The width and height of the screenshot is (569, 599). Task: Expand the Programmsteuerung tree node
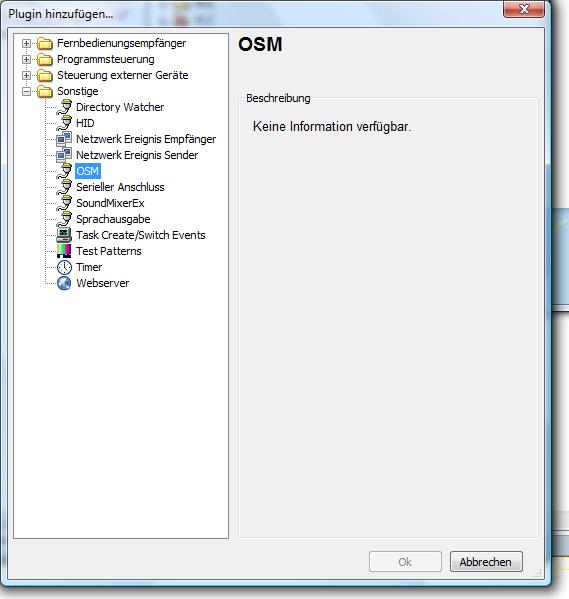pyautogui.click(x=26, y=60)
